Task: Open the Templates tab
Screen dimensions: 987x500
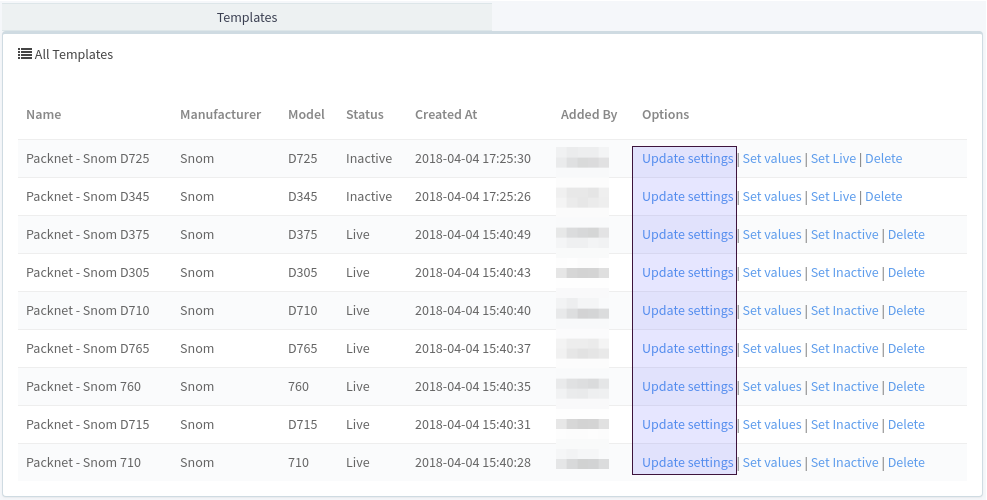Action: [x=247, y=18]
